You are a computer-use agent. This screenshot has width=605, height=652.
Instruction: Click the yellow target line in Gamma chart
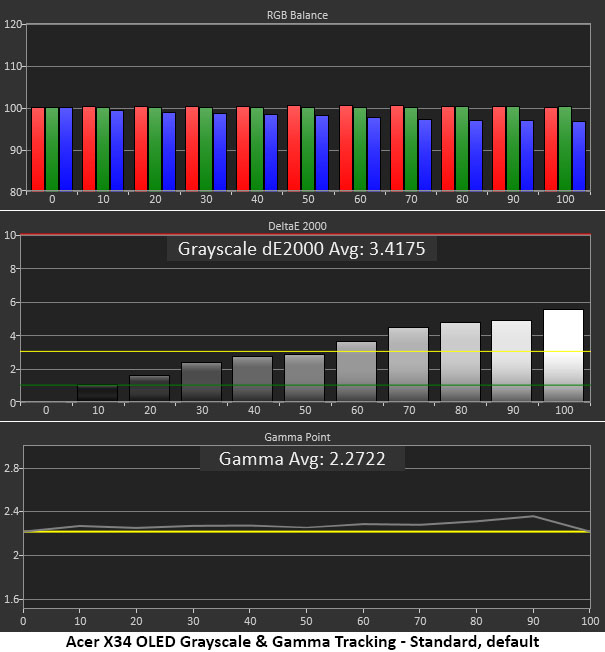tap(307, 532)
